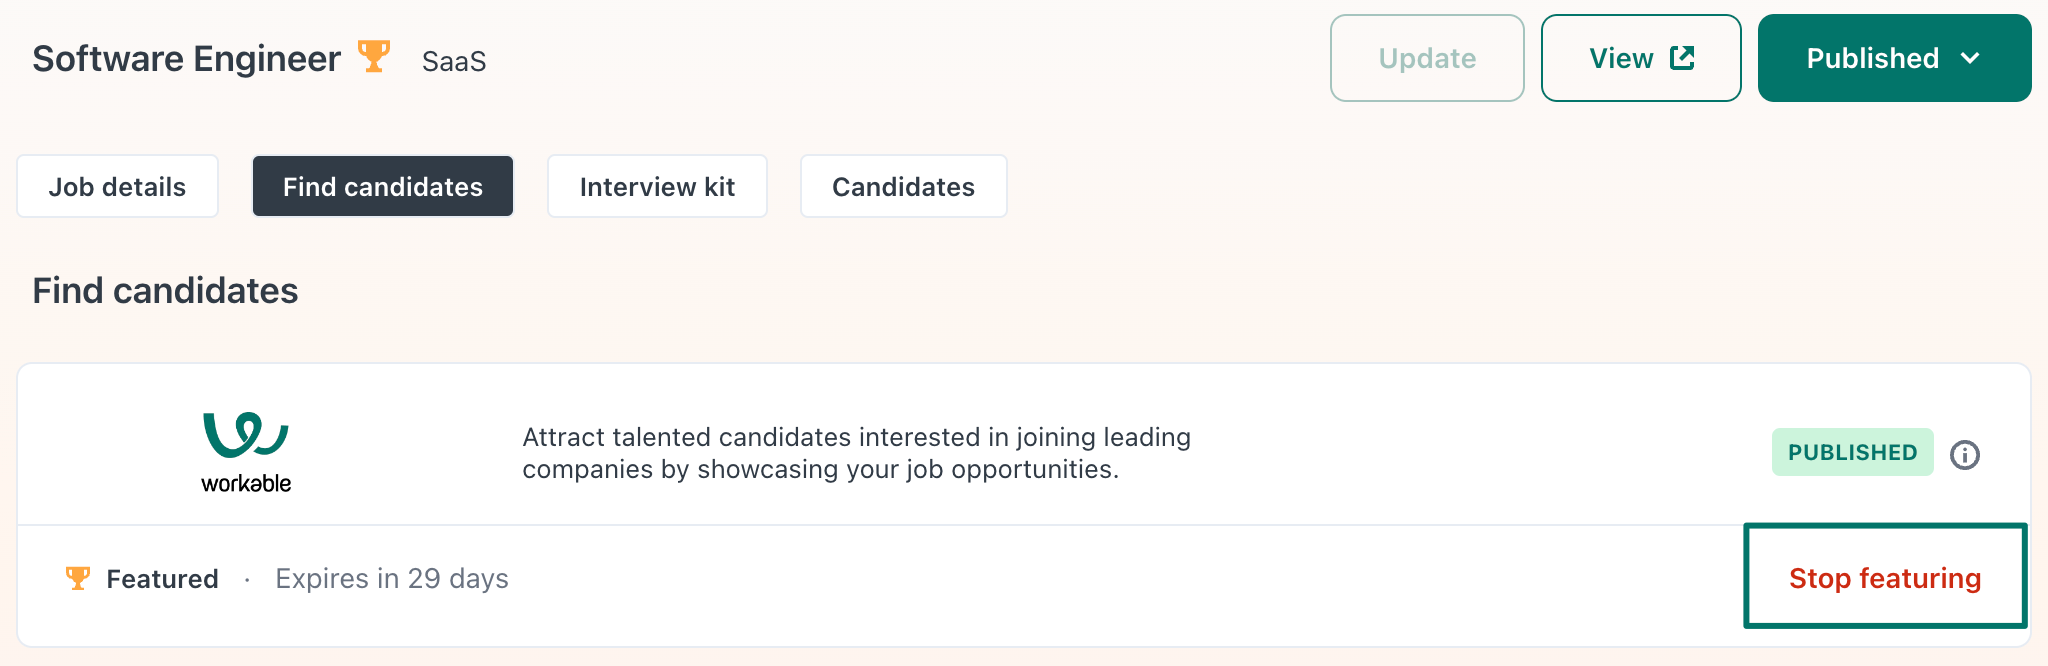Click the trophy icon beside Featured label
The image size is (2048, 666).
78,578
